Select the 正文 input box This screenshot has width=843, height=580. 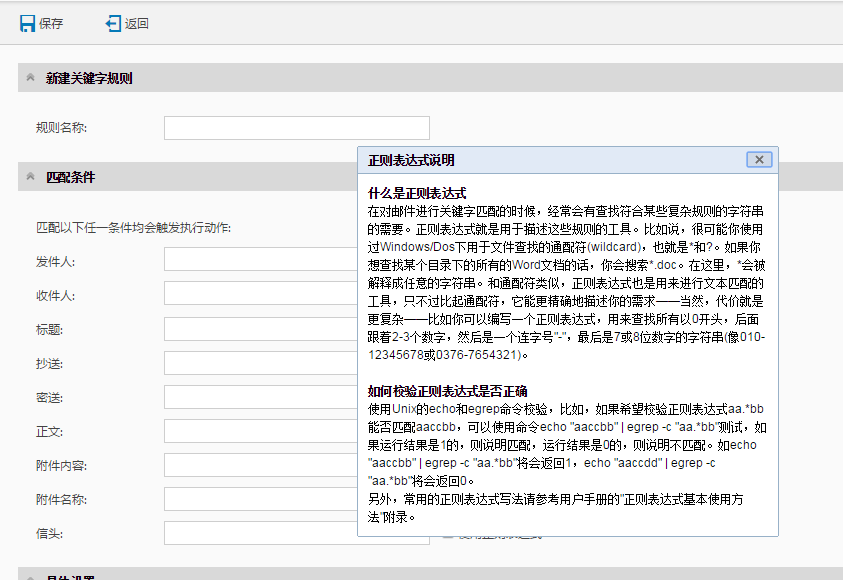(x=260, y=431)
